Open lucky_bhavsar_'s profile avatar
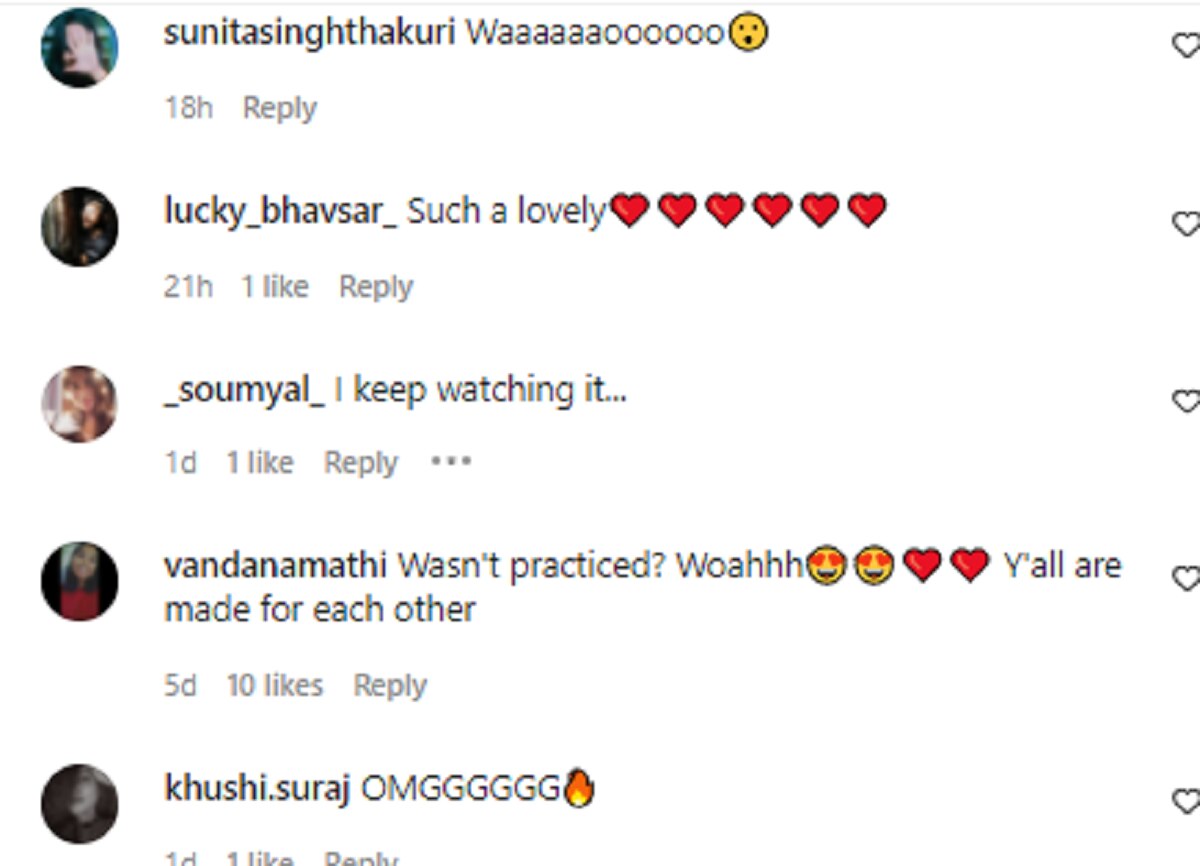1200x866 pixels. [x=80, y=226]
